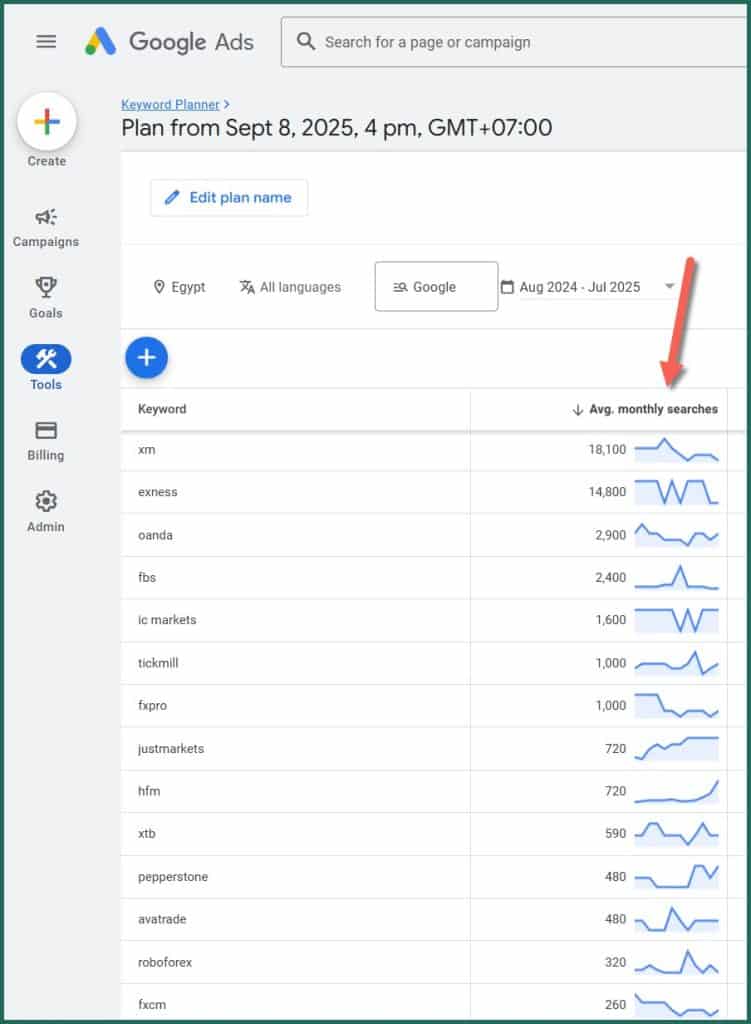This screenshot has height=1024, width=751.
Task: Click the hfm keyword text
Action: (x=149, y=791)
